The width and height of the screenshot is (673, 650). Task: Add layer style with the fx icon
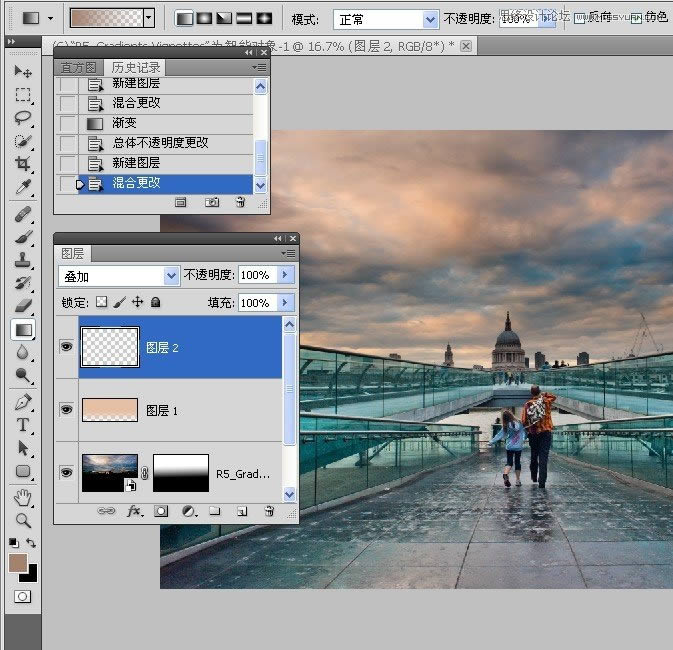pyautogui.click(x=133, y=511)
